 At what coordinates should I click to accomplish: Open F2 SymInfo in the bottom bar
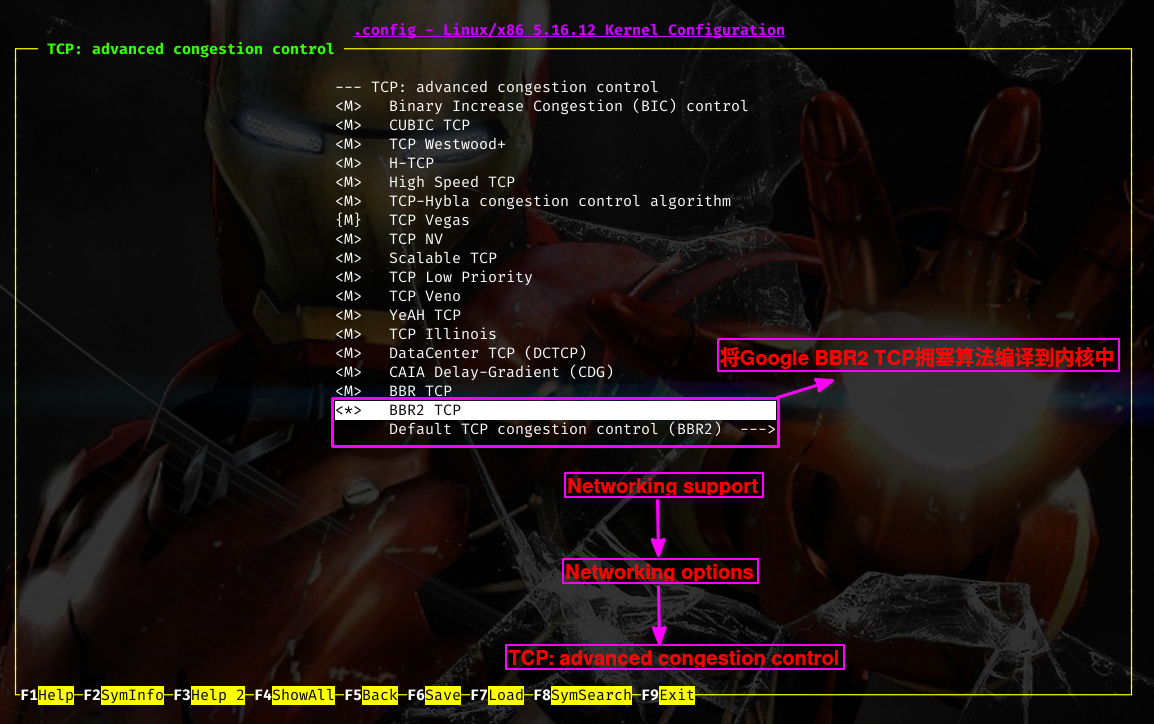click(132, 695)
